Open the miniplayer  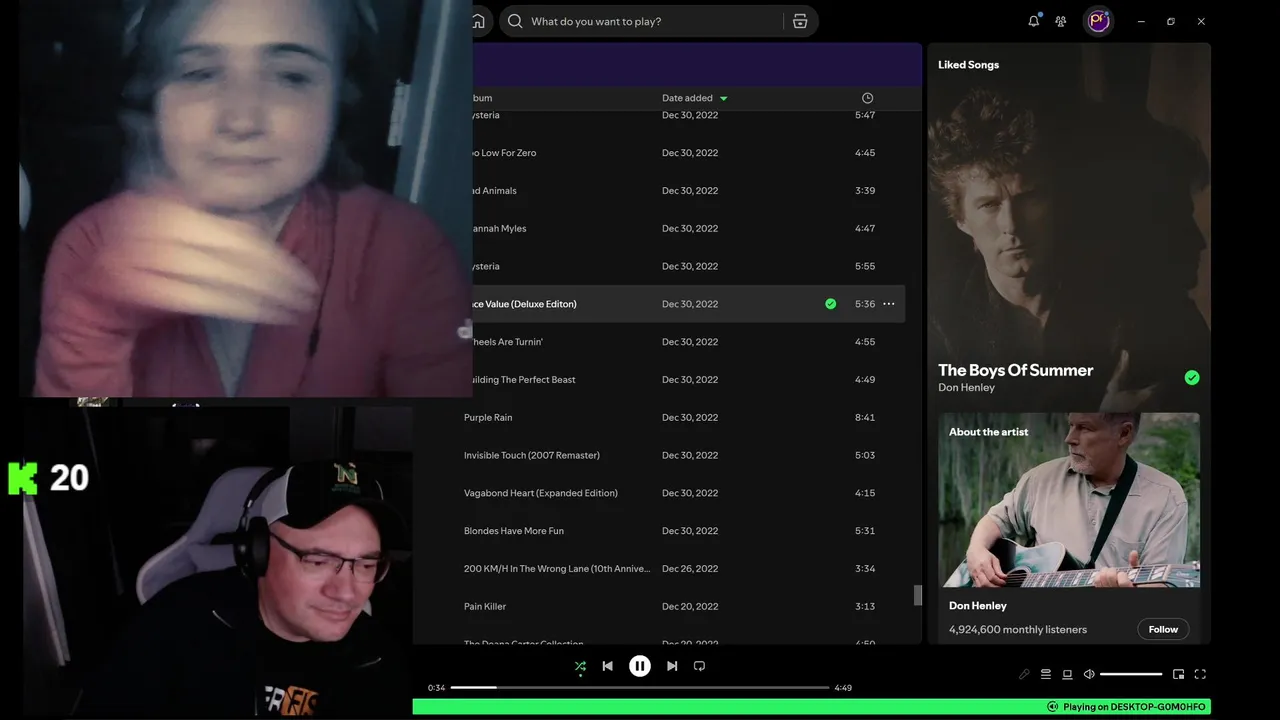(x=1178, y=674)
